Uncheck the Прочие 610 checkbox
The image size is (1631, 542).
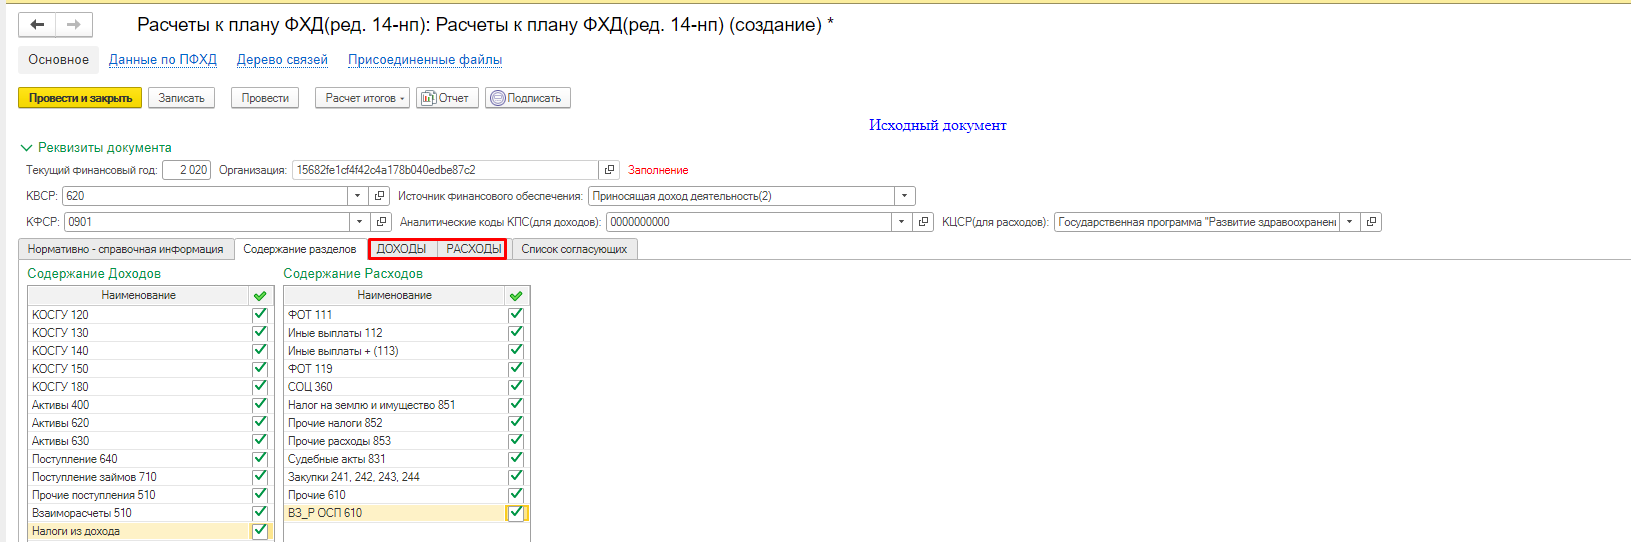click(516, 494)
